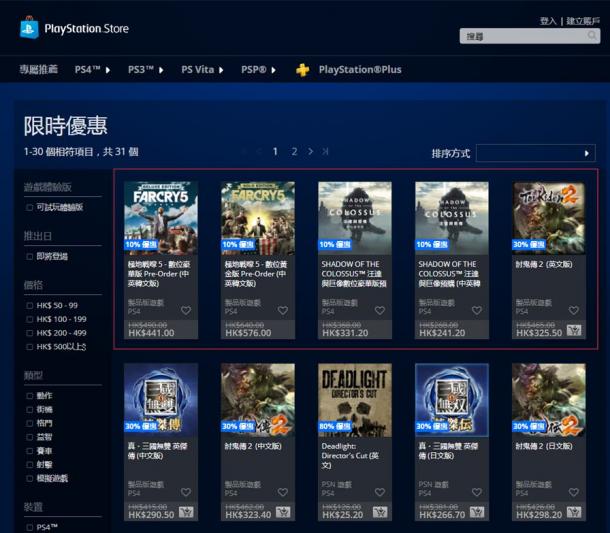610x533 pixels.
Task: Check 益智 genre filter
Action: (29, 437)
